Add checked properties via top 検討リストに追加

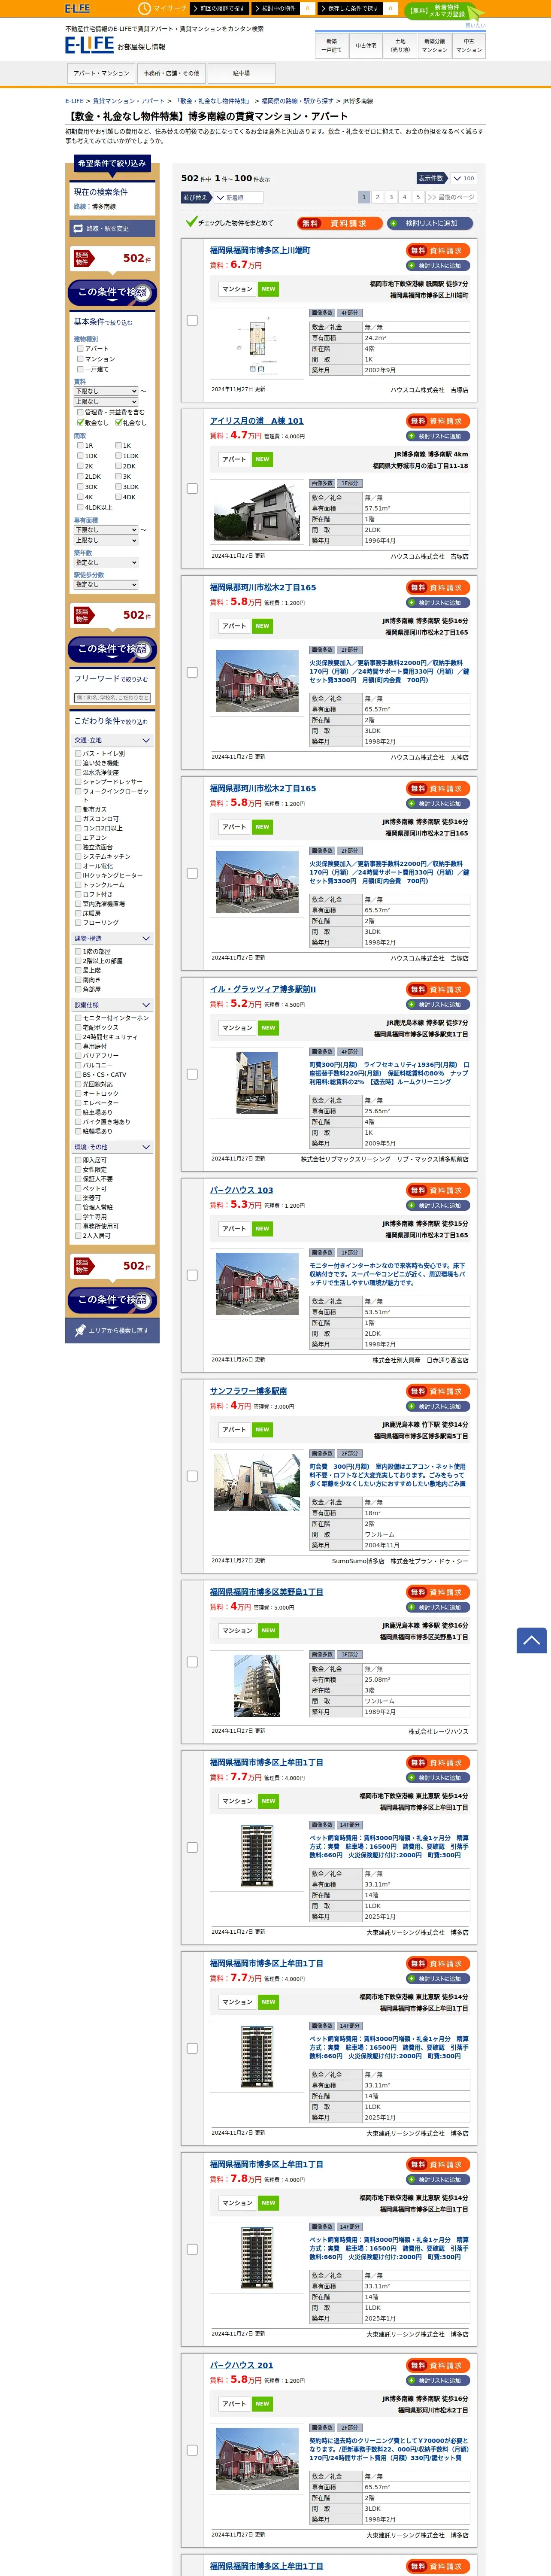point(430,223)
